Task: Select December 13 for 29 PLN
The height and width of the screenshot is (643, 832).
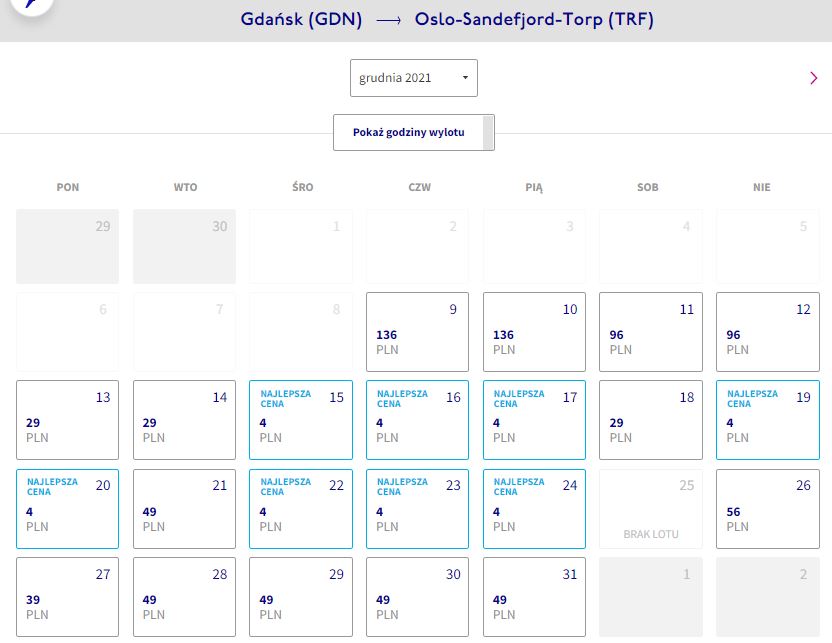Action: [67, 420]
